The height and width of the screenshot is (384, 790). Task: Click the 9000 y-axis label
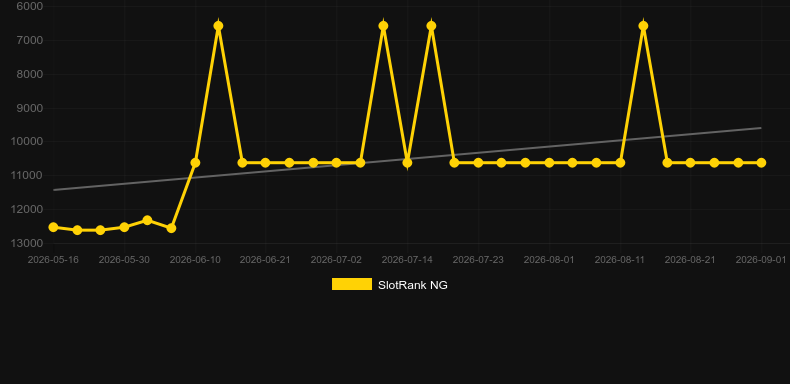coord(29,108)
